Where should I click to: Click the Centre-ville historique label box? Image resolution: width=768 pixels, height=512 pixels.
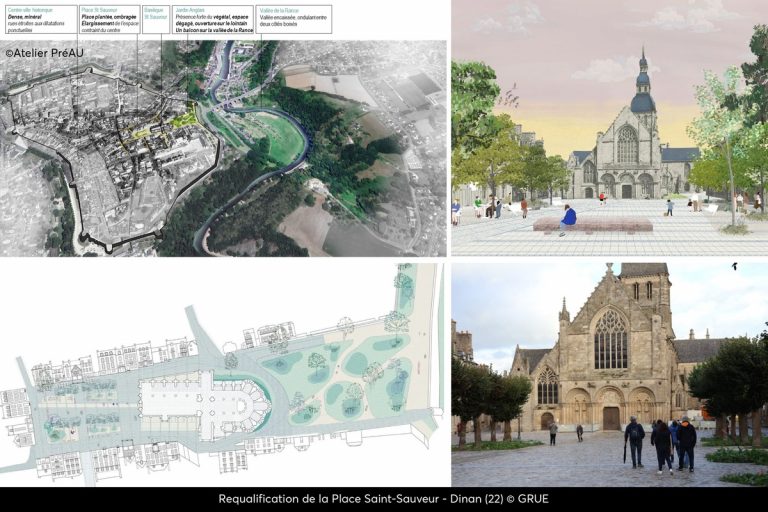[x=41, y=20]
